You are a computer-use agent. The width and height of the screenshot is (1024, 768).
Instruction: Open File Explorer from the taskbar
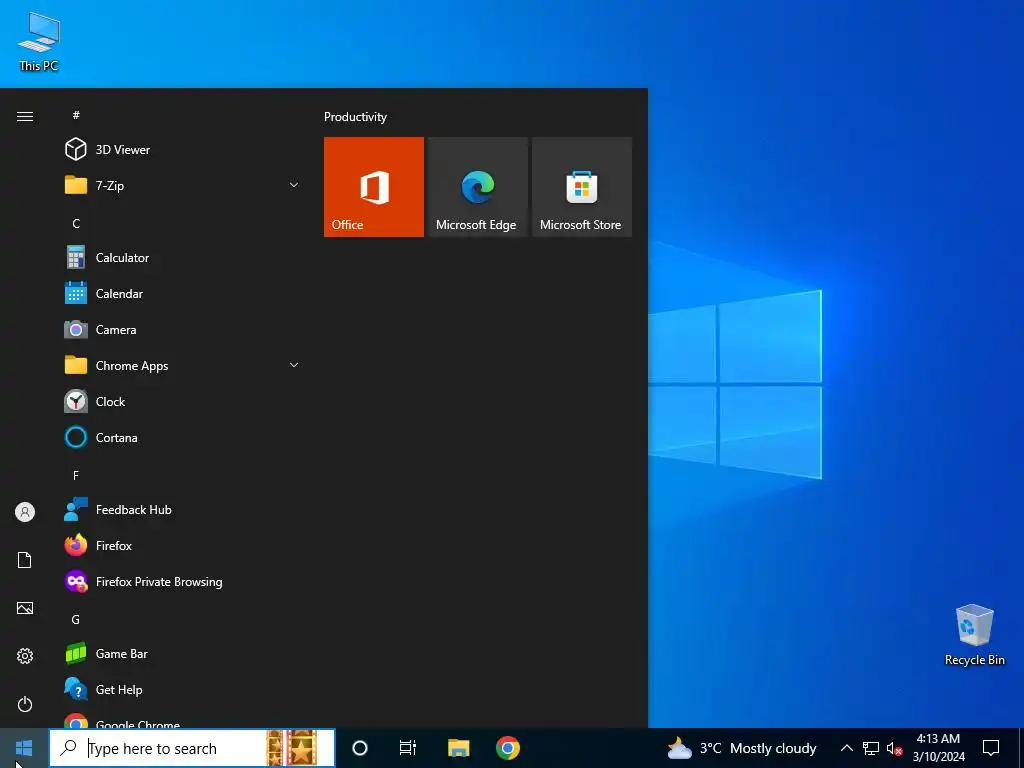[458, 748]
